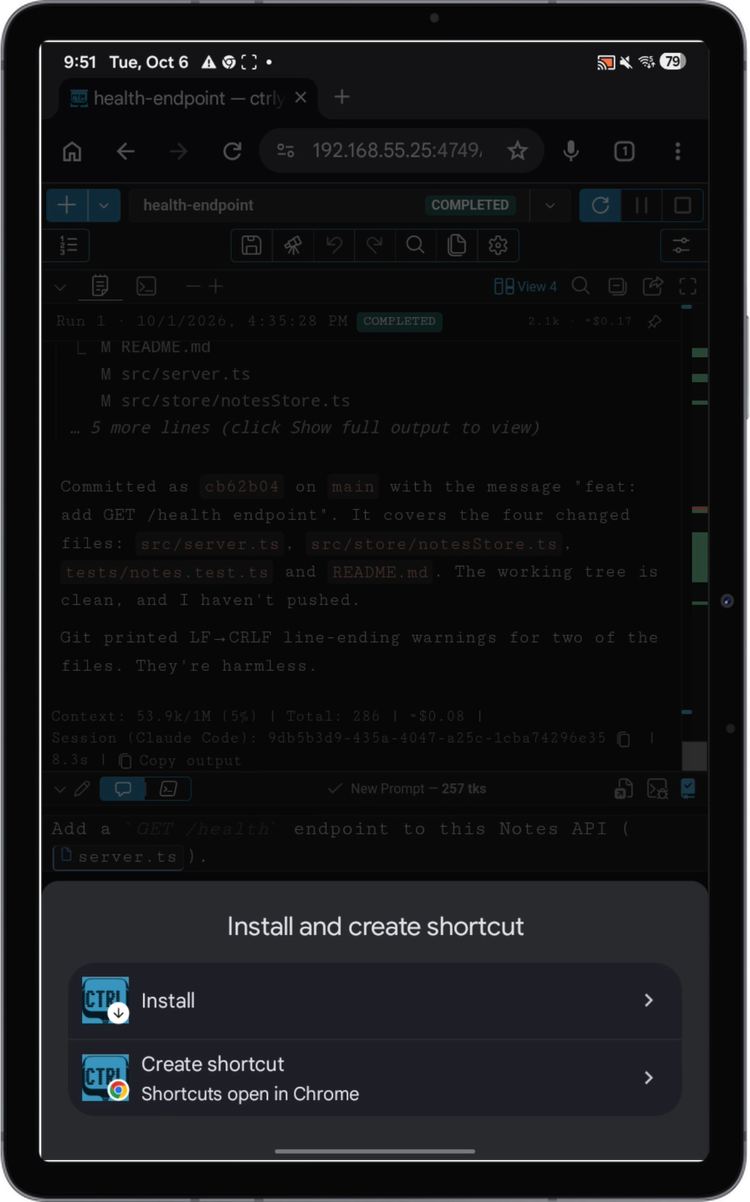Image resolution: width=750 pixels, height=1202 pixels.
Task: Stop the session with the square button
Action: click(683, 205)
